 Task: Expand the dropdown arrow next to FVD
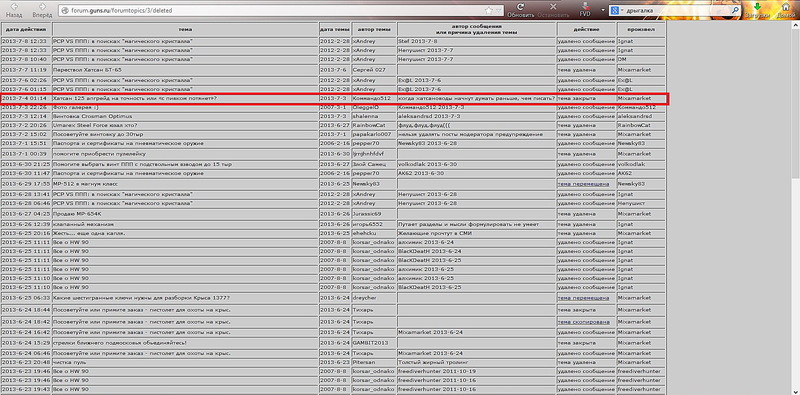[603, 10]
